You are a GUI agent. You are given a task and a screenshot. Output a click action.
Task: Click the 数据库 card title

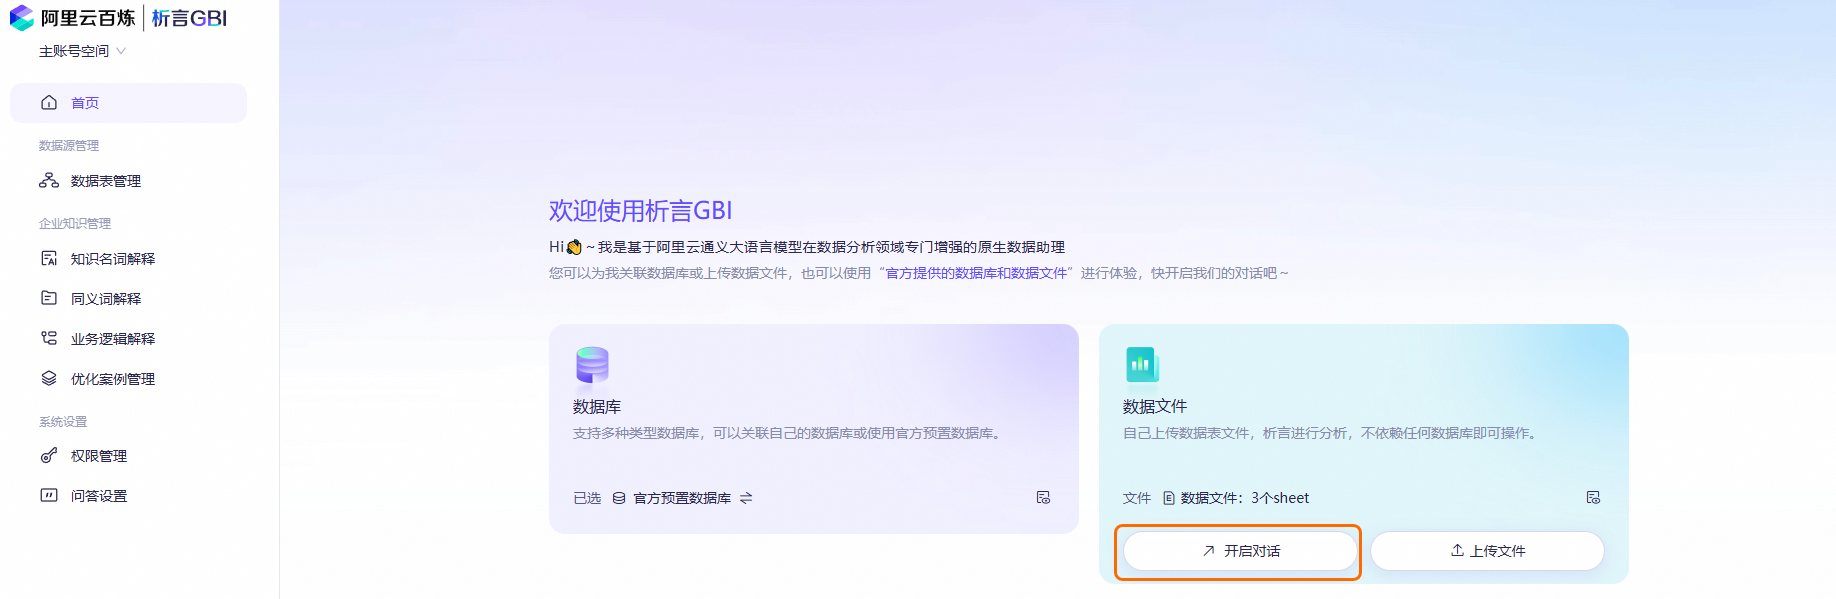(597, 407)
